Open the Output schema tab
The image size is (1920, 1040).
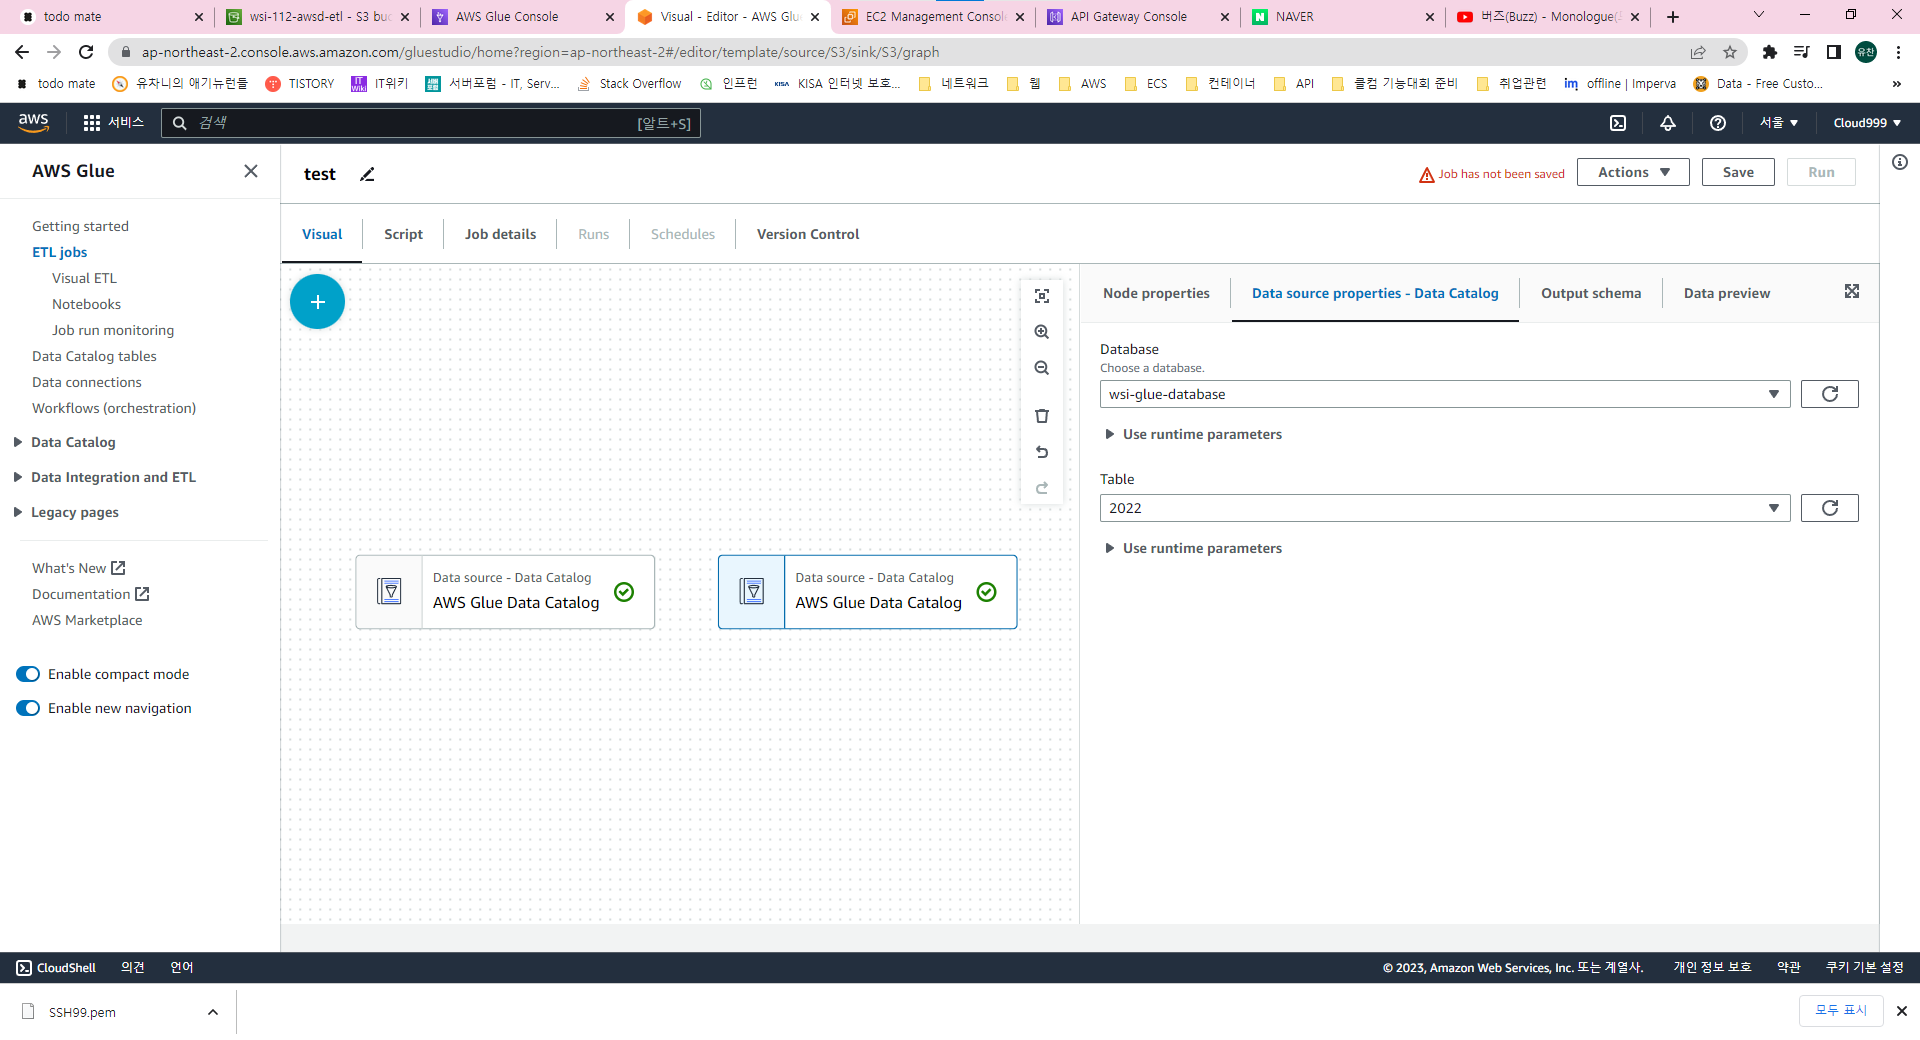[x=1591, y=293]
